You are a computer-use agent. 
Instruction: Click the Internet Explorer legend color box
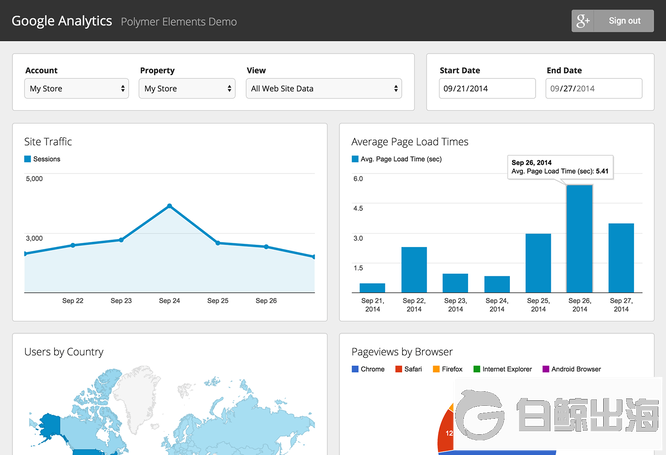477,370
